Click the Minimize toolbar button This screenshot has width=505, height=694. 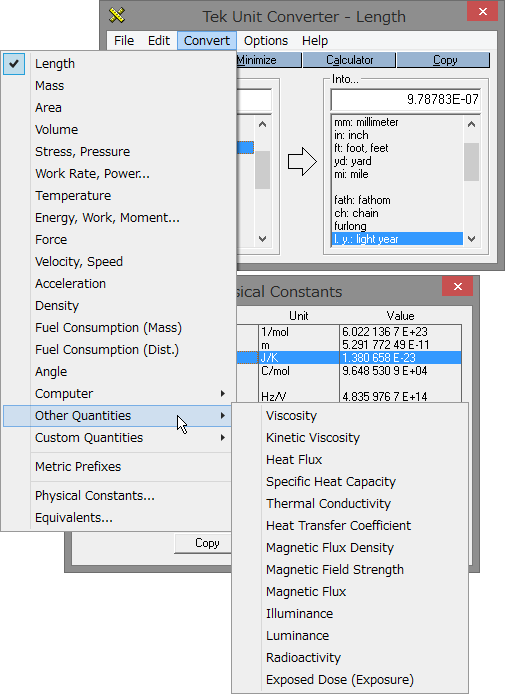click(269, 60)
